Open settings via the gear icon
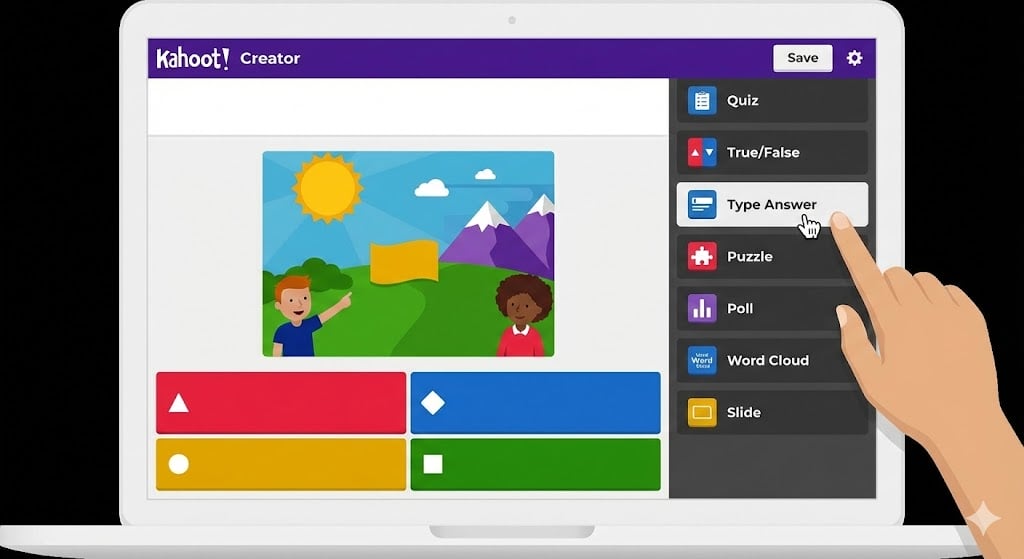Screen dimensions: 1024x559 click(x=854, y=58)
